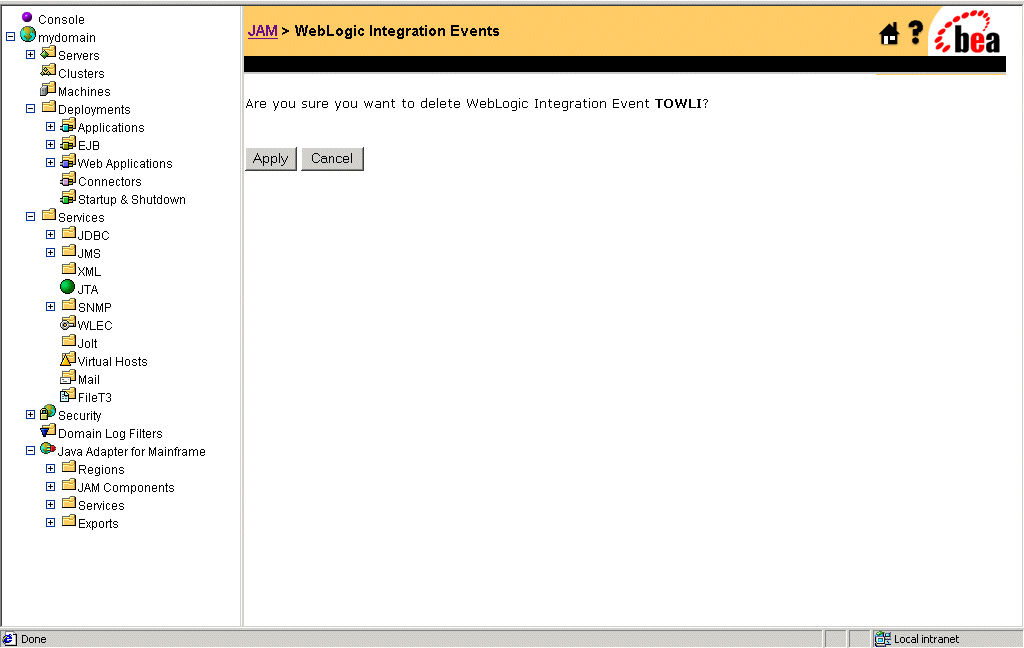Expand the Servers tree node
The height and width of the screenshot is (648, 1024).
click(30, 54)
